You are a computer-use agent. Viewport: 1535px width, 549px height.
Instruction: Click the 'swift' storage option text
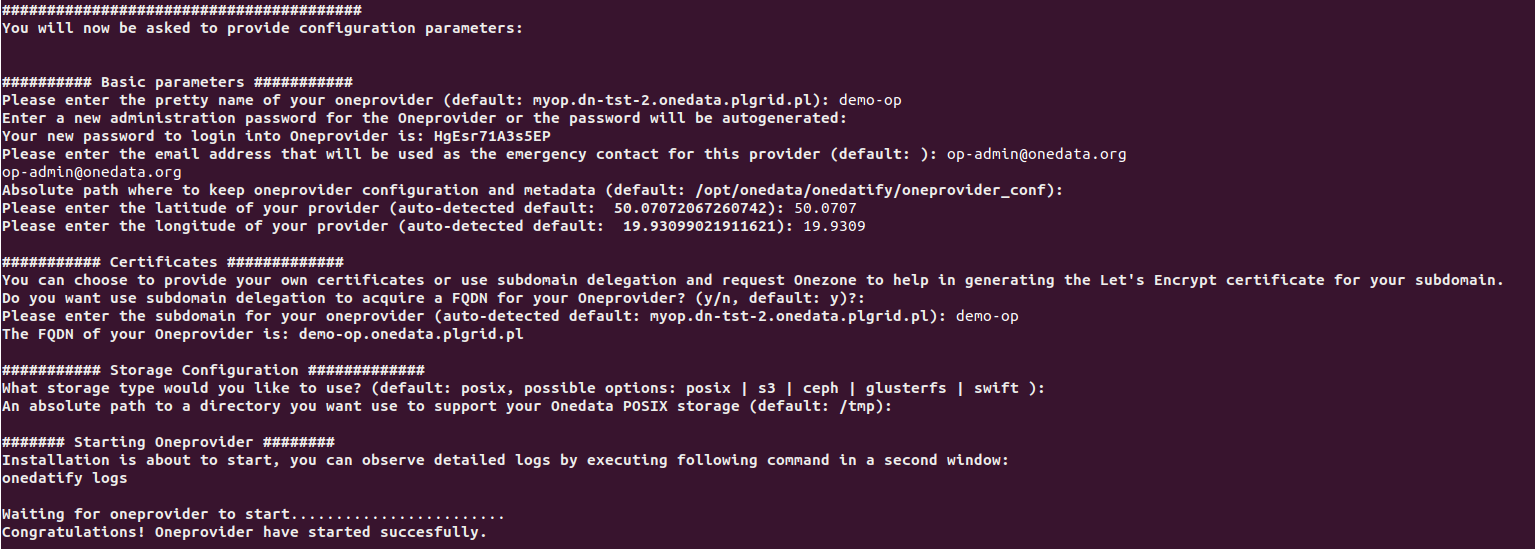coord(996,388)
